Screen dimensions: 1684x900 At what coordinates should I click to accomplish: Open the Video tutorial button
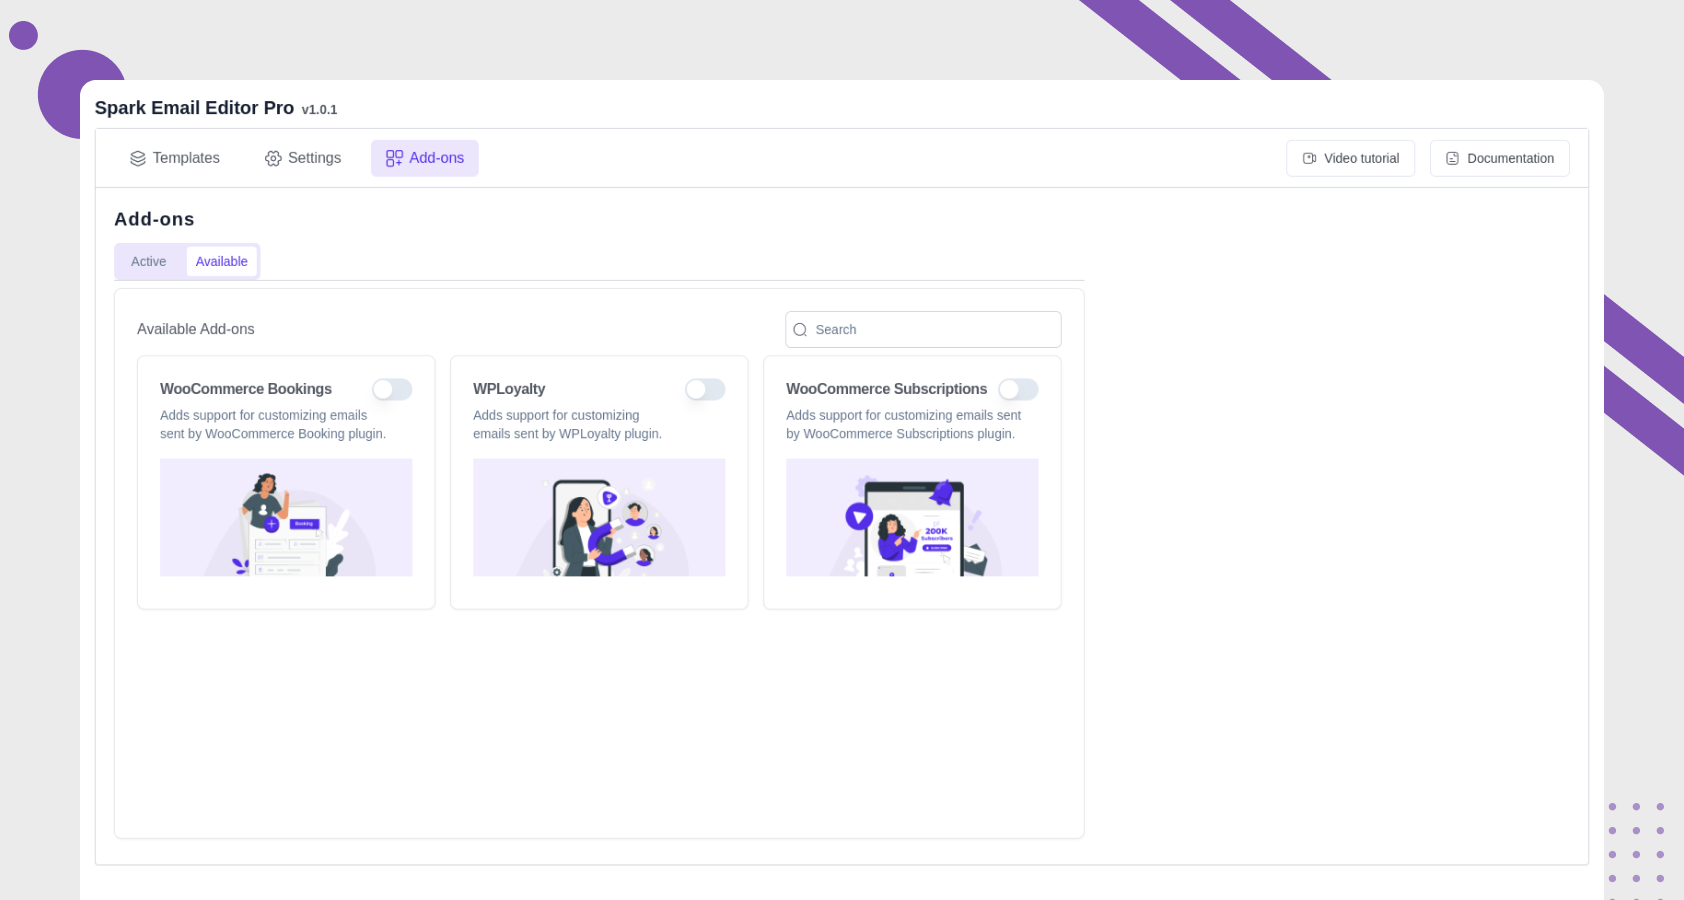point(1350,158)
